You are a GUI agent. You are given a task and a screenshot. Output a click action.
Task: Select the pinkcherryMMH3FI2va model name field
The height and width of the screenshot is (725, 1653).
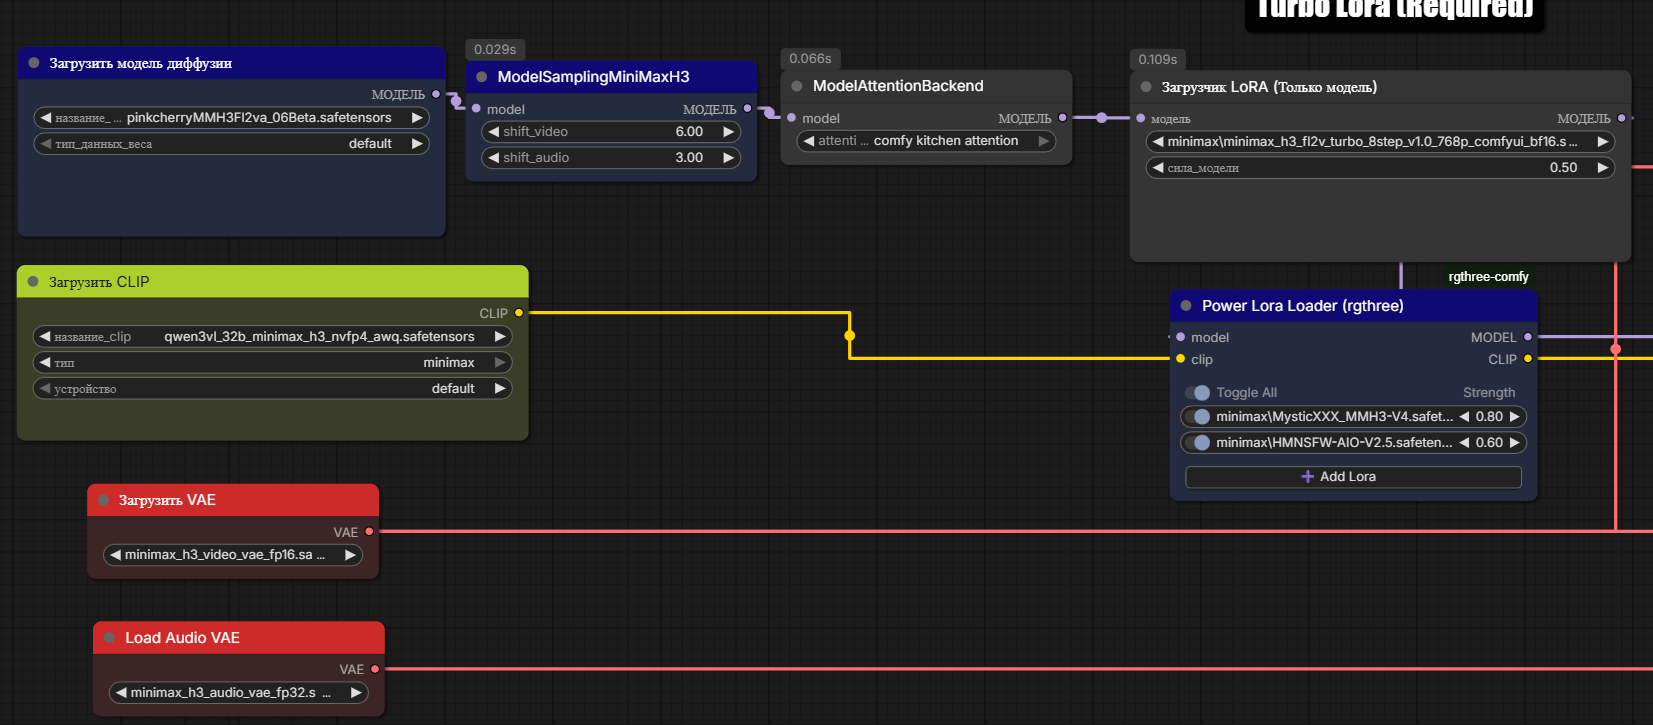click(231, 118)
